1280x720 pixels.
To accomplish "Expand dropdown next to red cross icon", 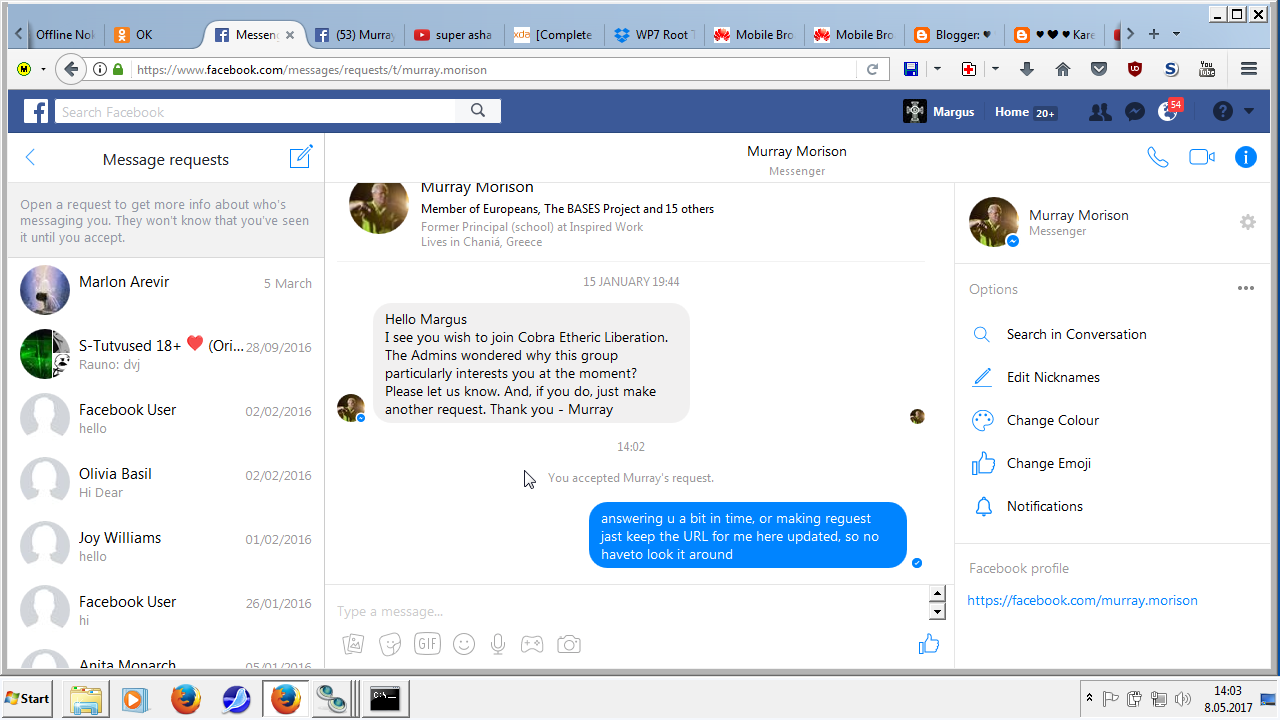I will tap(995, 69).
